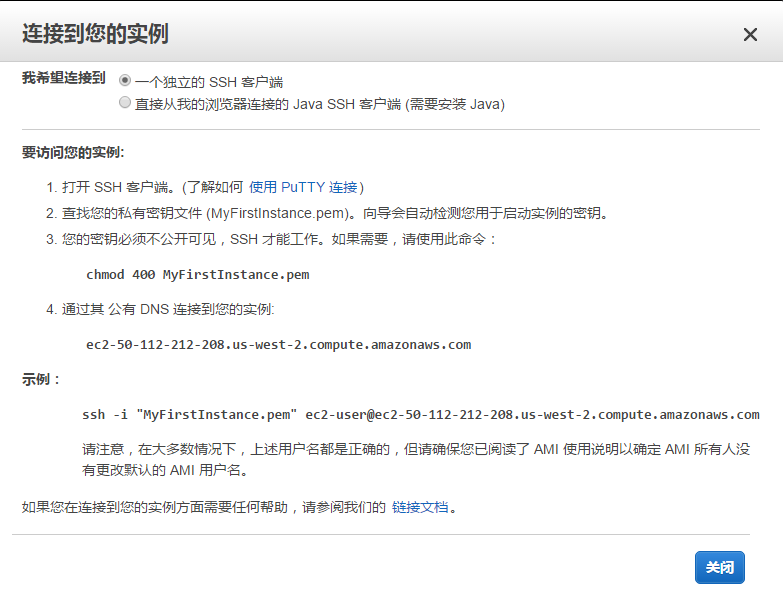783x603 pixels.
Task: Click the blue 关闭 button
Action: coord(720,567)
